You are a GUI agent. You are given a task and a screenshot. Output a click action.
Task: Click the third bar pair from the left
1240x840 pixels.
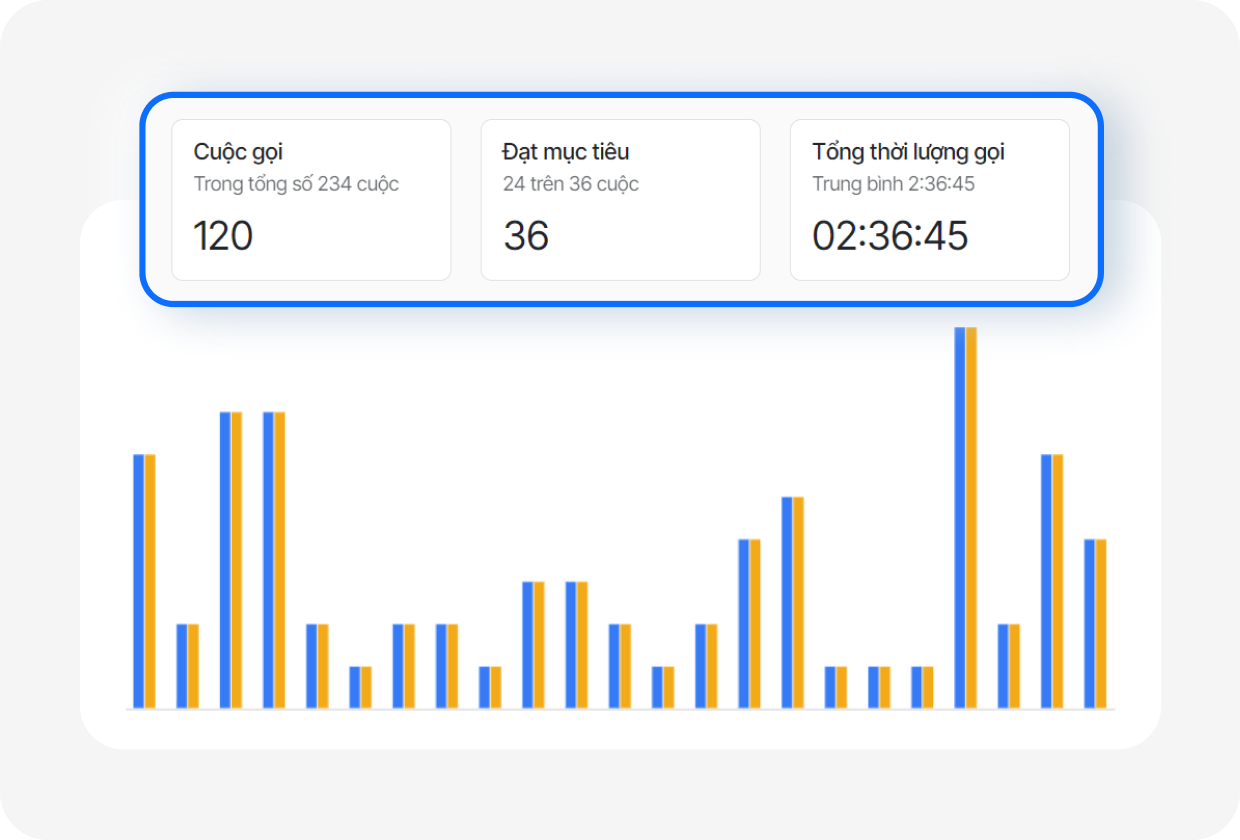coord(231,560)
